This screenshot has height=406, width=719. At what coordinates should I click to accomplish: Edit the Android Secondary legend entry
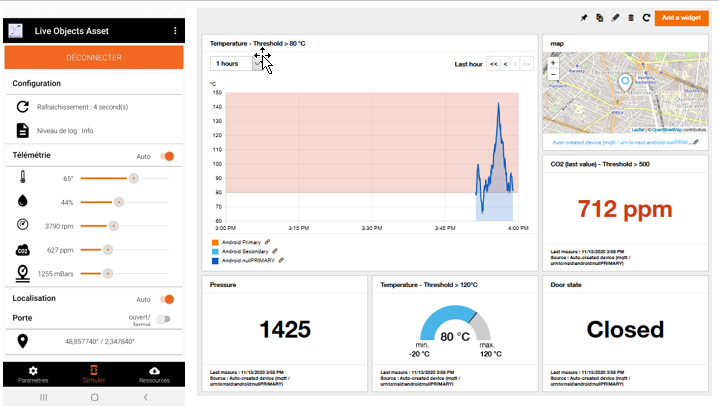pyautogui.click(x=275, y=251)
